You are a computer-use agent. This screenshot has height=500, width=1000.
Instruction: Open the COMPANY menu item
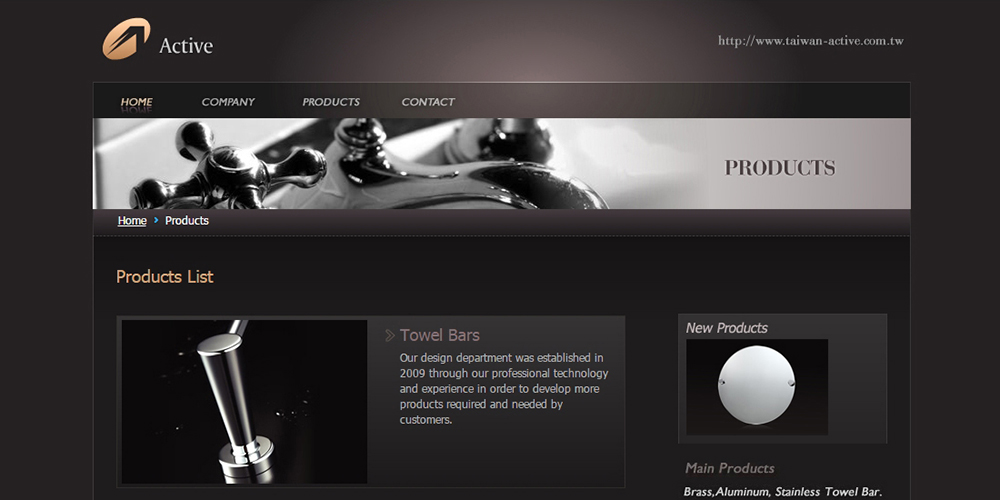[228, 102]
